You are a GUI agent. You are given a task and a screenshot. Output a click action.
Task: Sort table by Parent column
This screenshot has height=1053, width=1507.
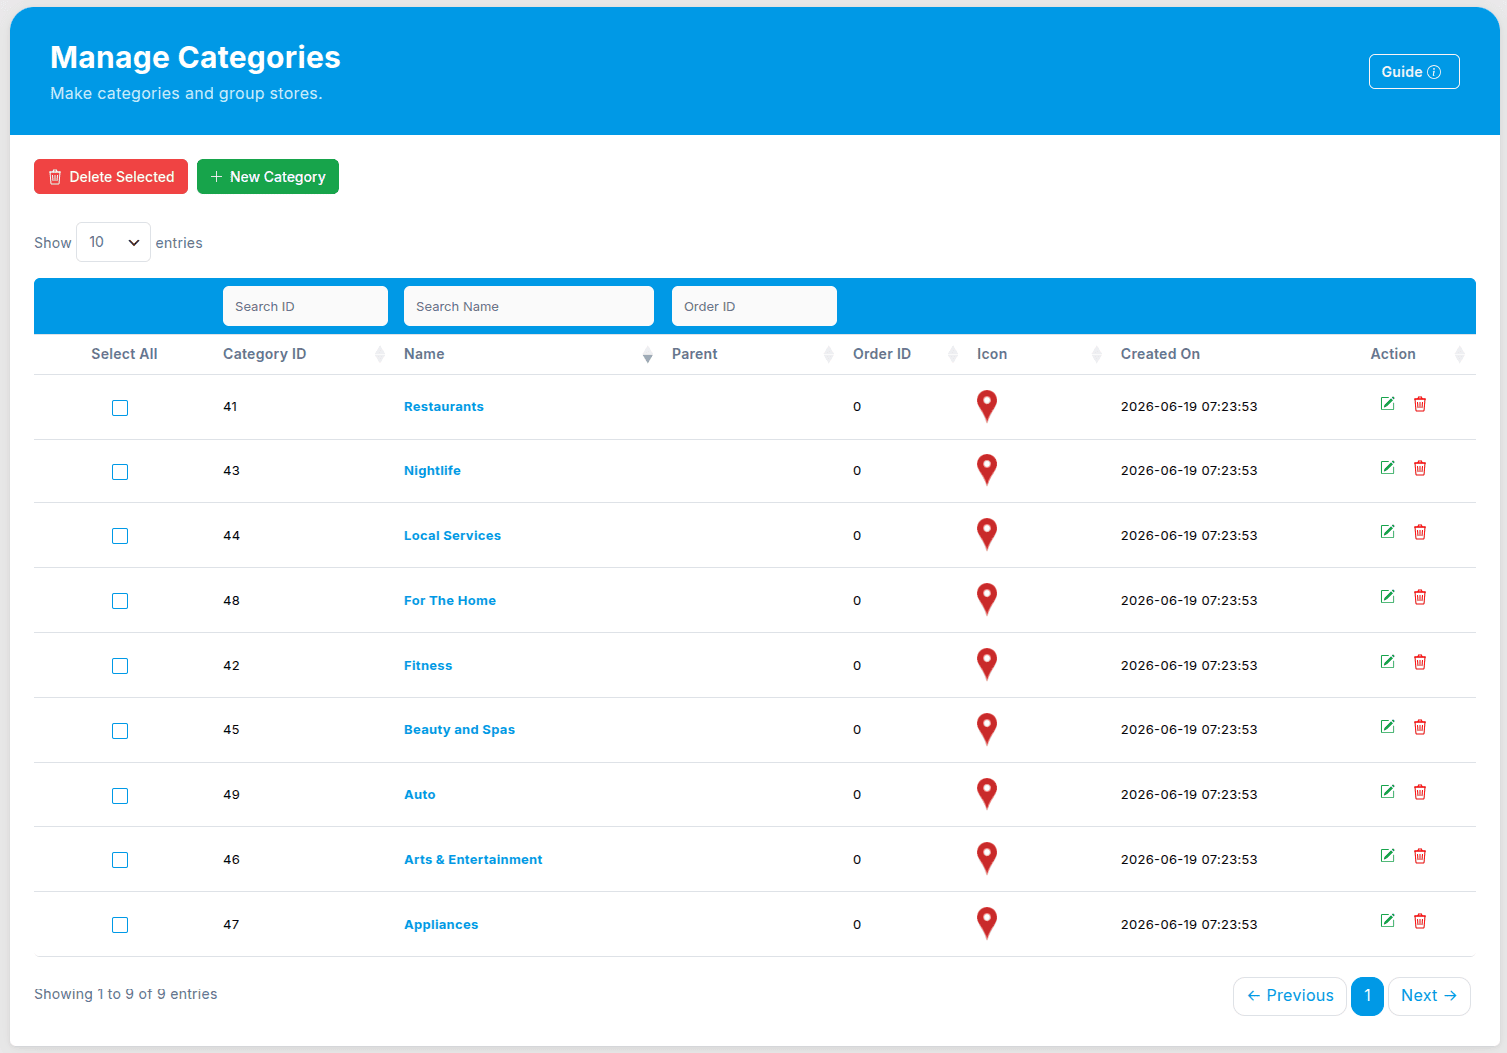753,354
